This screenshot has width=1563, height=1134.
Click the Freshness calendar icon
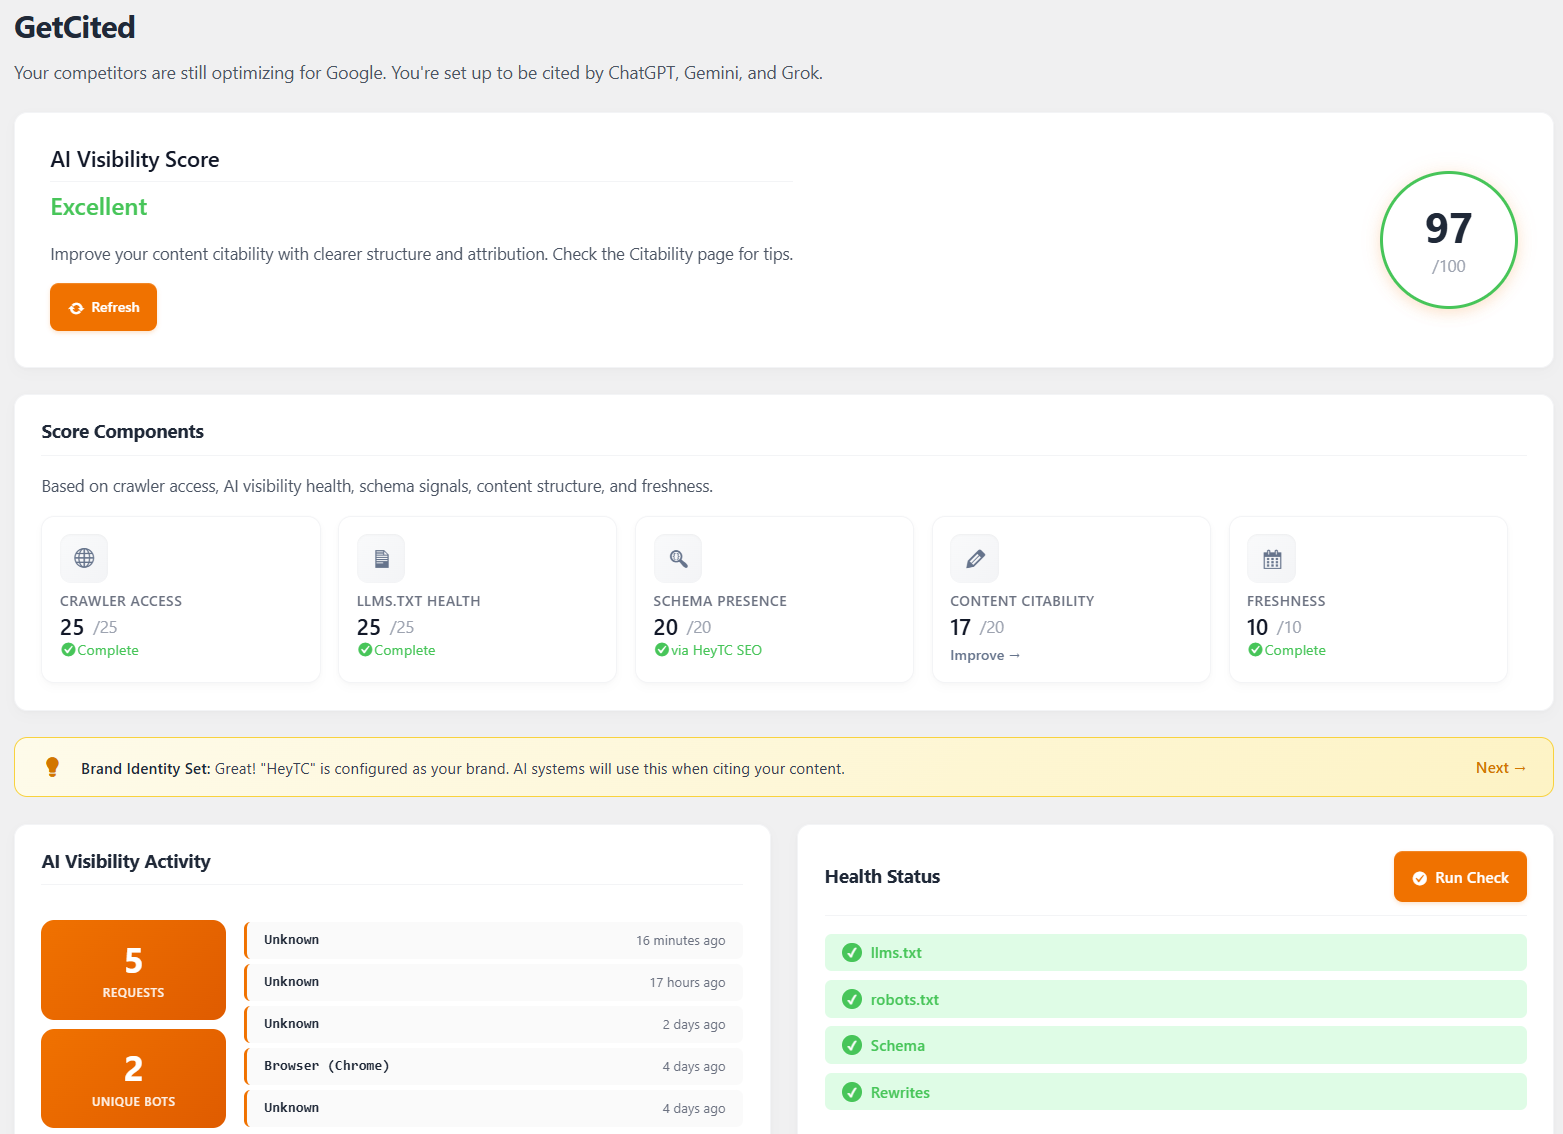pos(1271,558)
